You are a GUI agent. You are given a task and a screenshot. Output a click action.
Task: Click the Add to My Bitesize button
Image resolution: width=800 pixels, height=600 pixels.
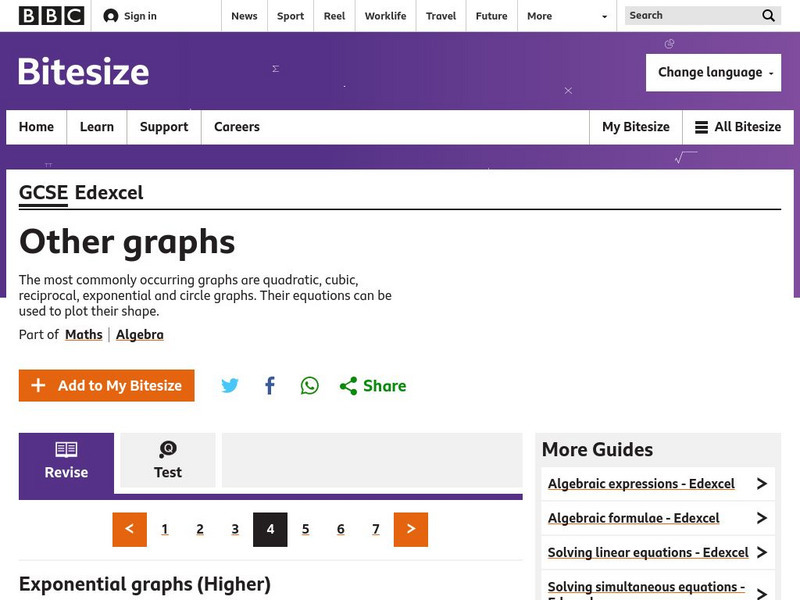tap(107, 385)
